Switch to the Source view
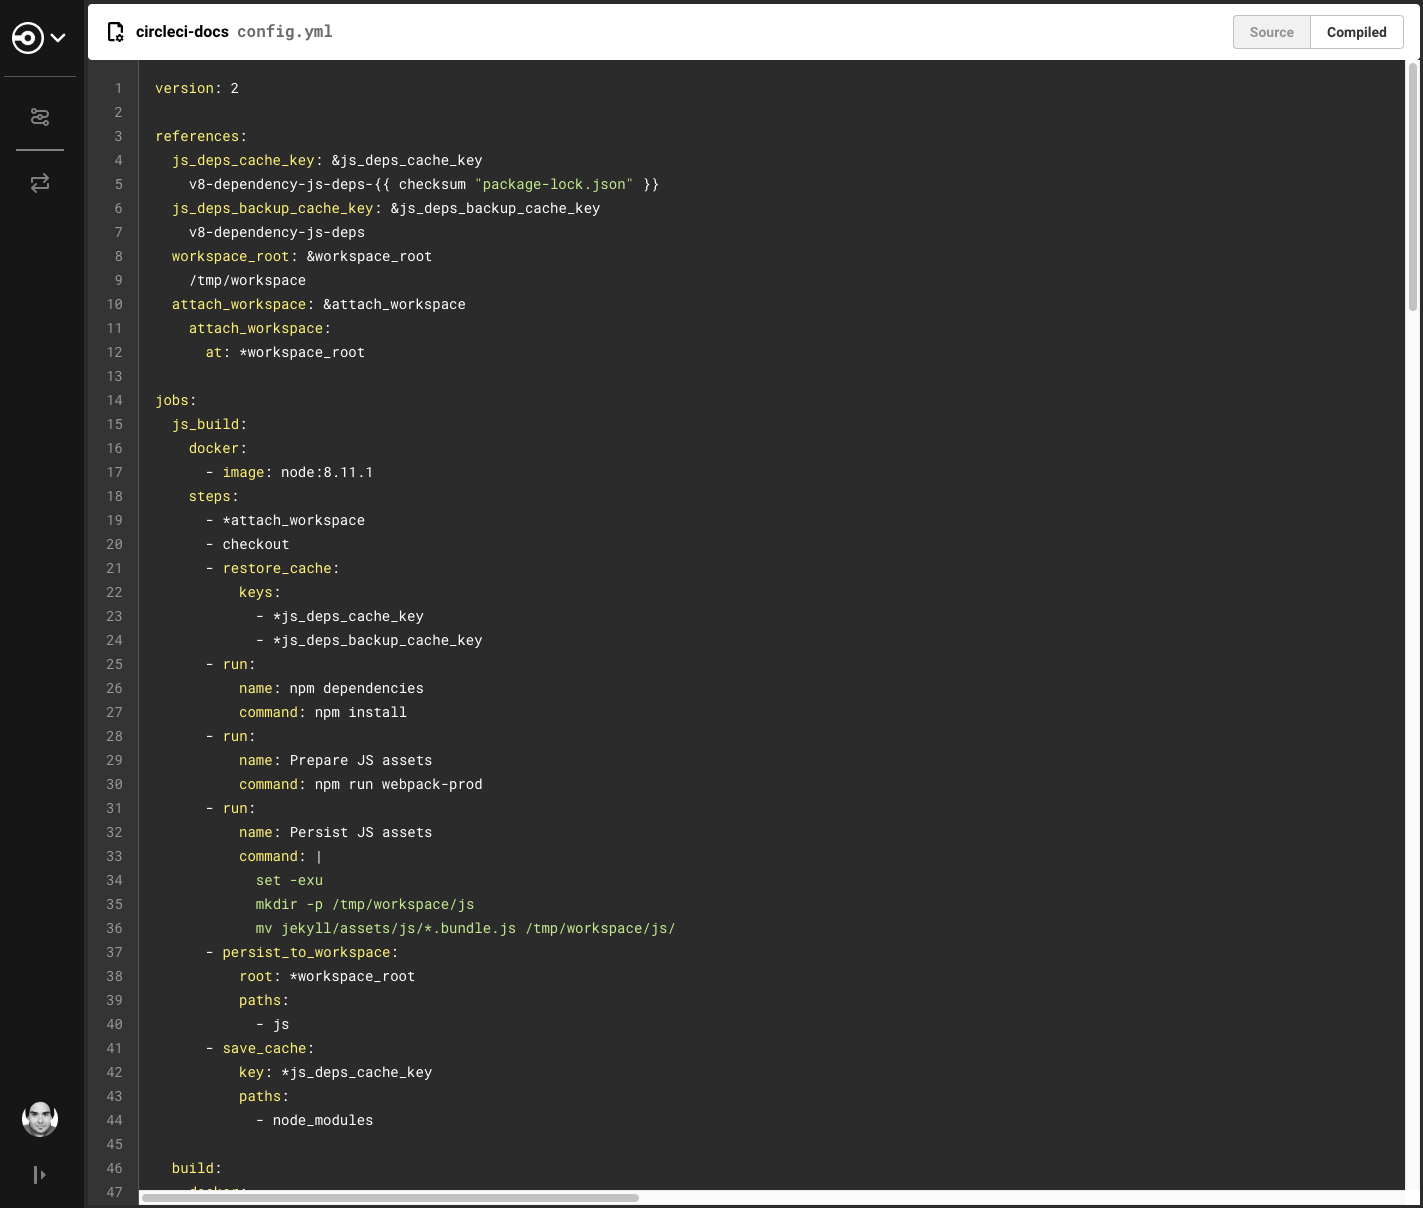This screenshot has width=1423, height=1208. 1271,32
